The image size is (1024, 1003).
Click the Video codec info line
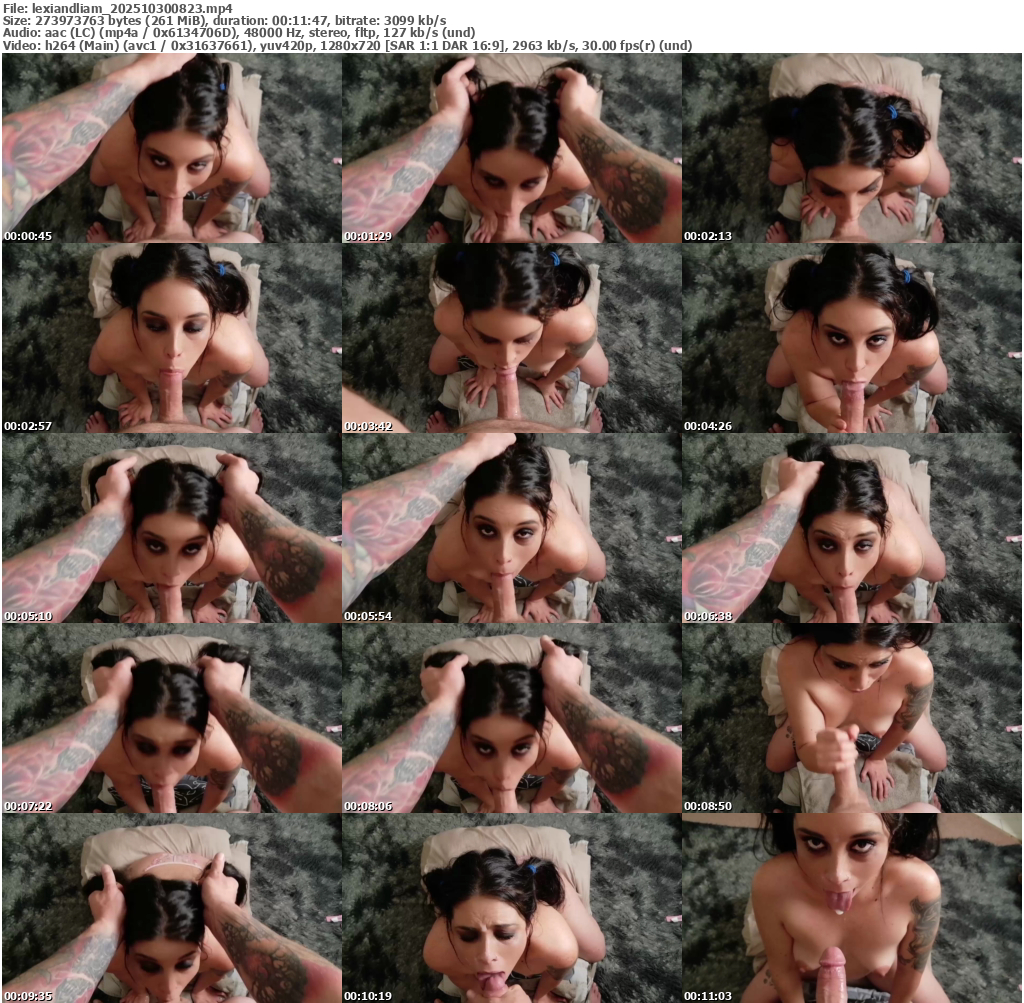347,46
